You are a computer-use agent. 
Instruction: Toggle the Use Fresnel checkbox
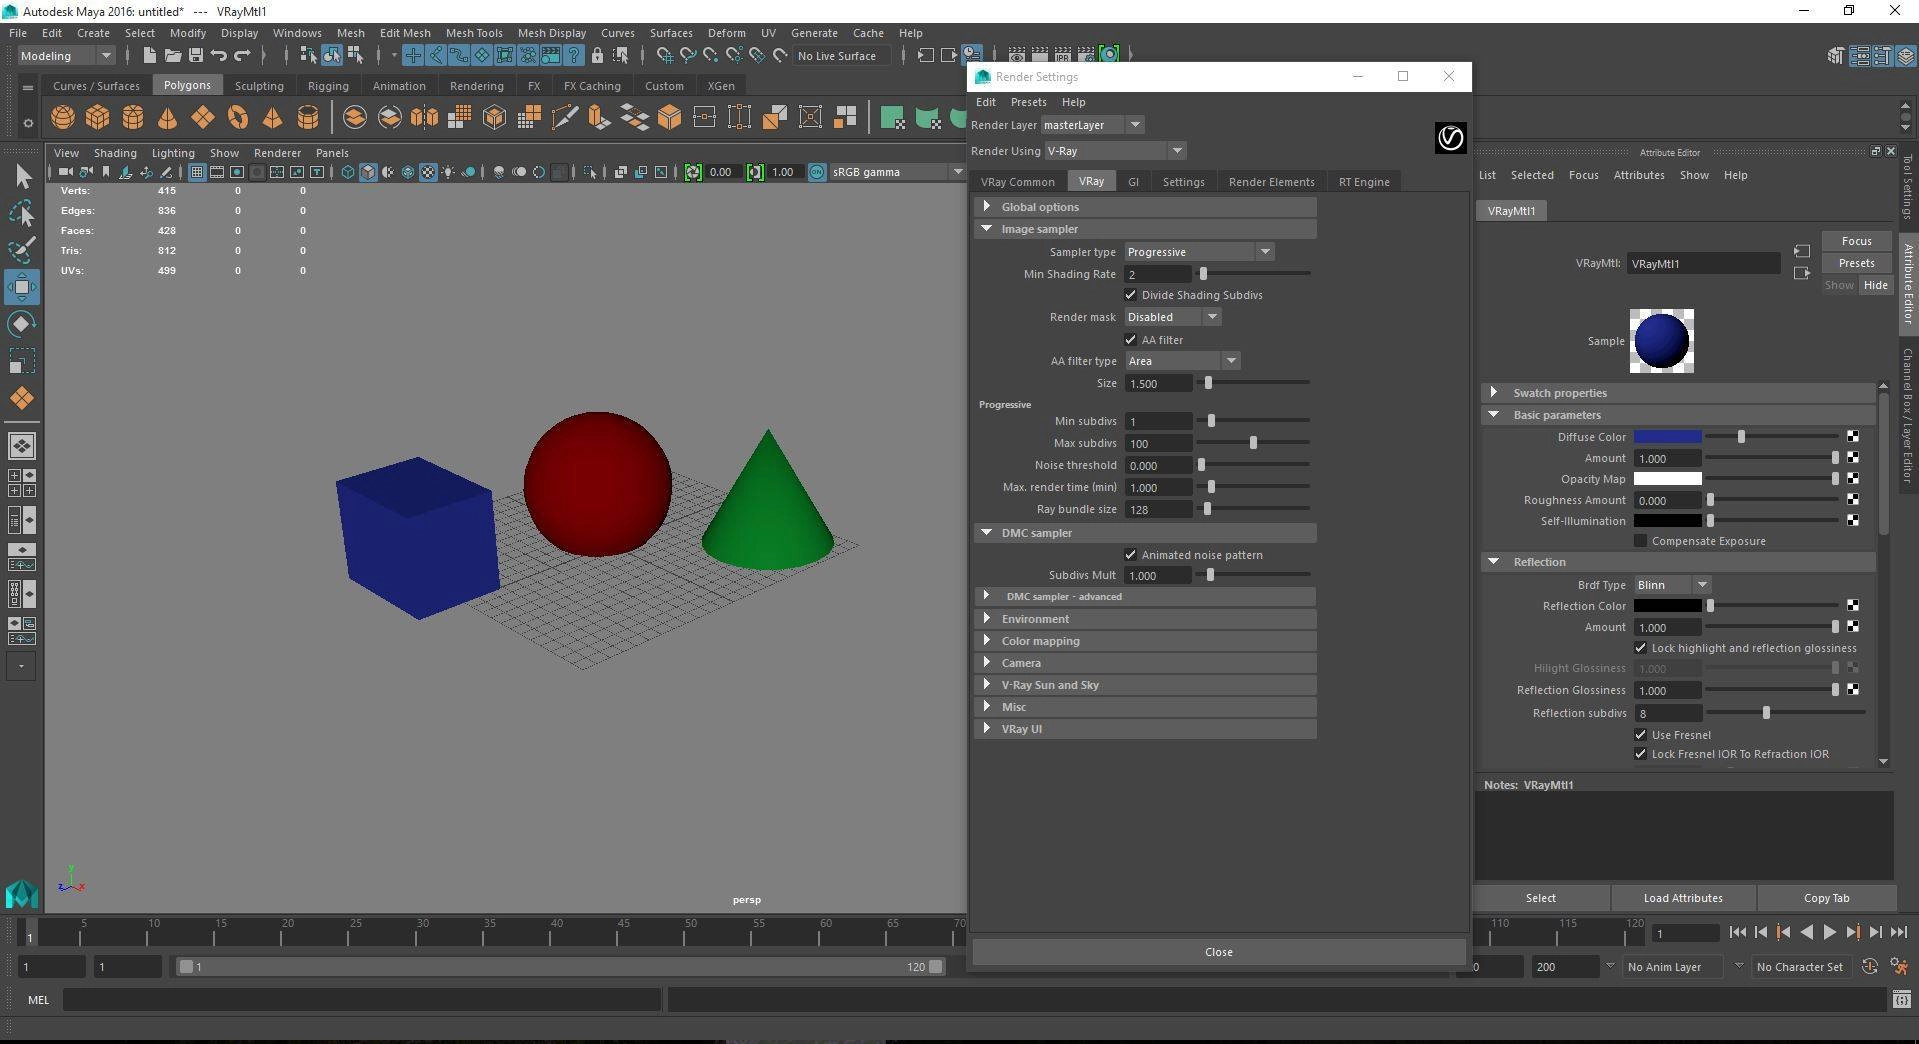click(1640, 735)
